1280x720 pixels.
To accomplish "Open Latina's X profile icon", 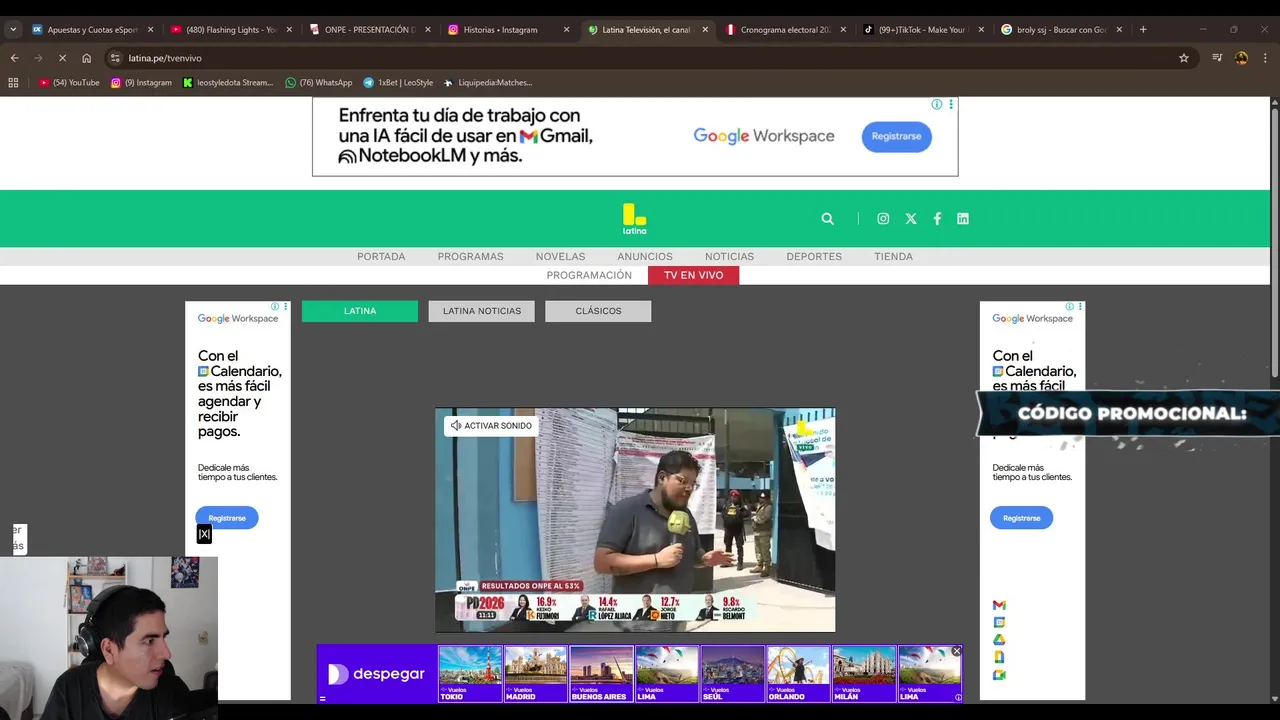I will coord(911,219).
